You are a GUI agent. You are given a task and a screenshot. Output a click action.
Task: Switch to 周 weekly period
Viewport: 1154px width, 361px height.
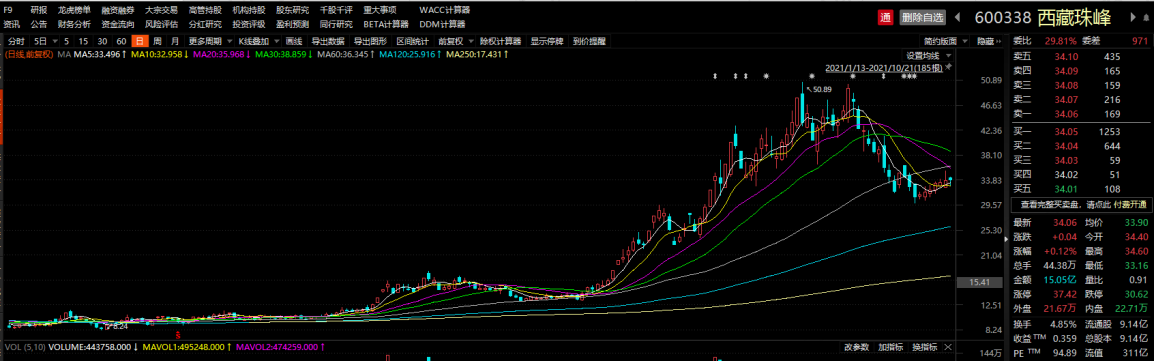[x=157, y=41]
